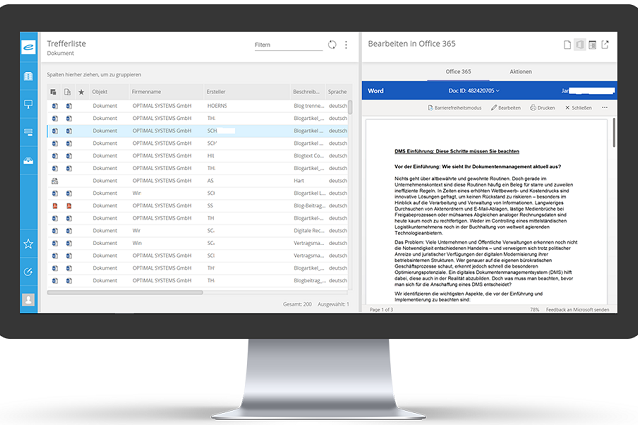The height and width of the screenshot is (425, 638).
Task: Click the Barrierefreiheitsmodus button
Action: click(454, 108)
